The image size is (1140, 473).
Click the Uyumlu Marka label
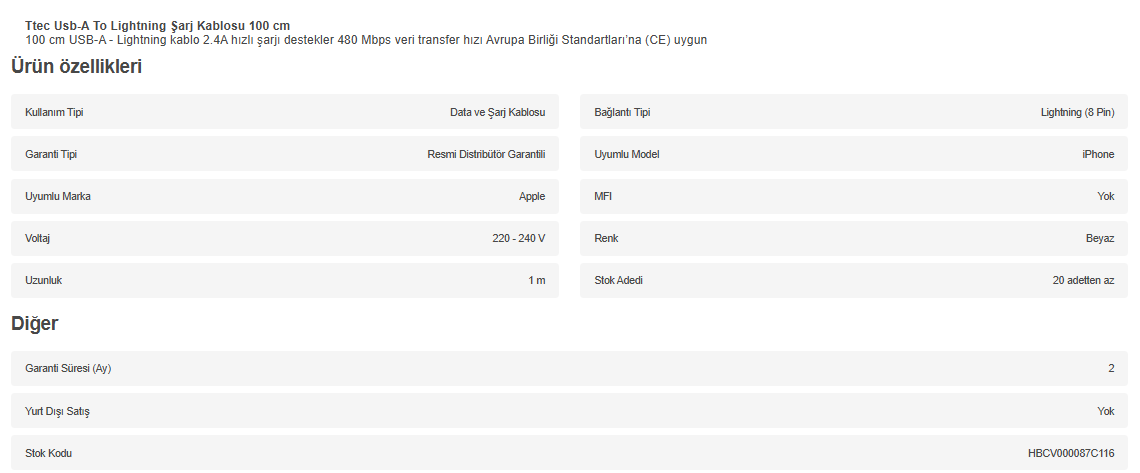[x=58, y=196]
